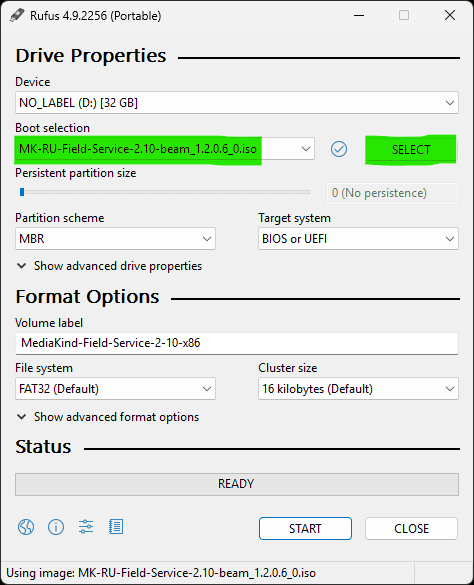
Task: Click the CLOSE button
Action: click(x=411, y=528)
